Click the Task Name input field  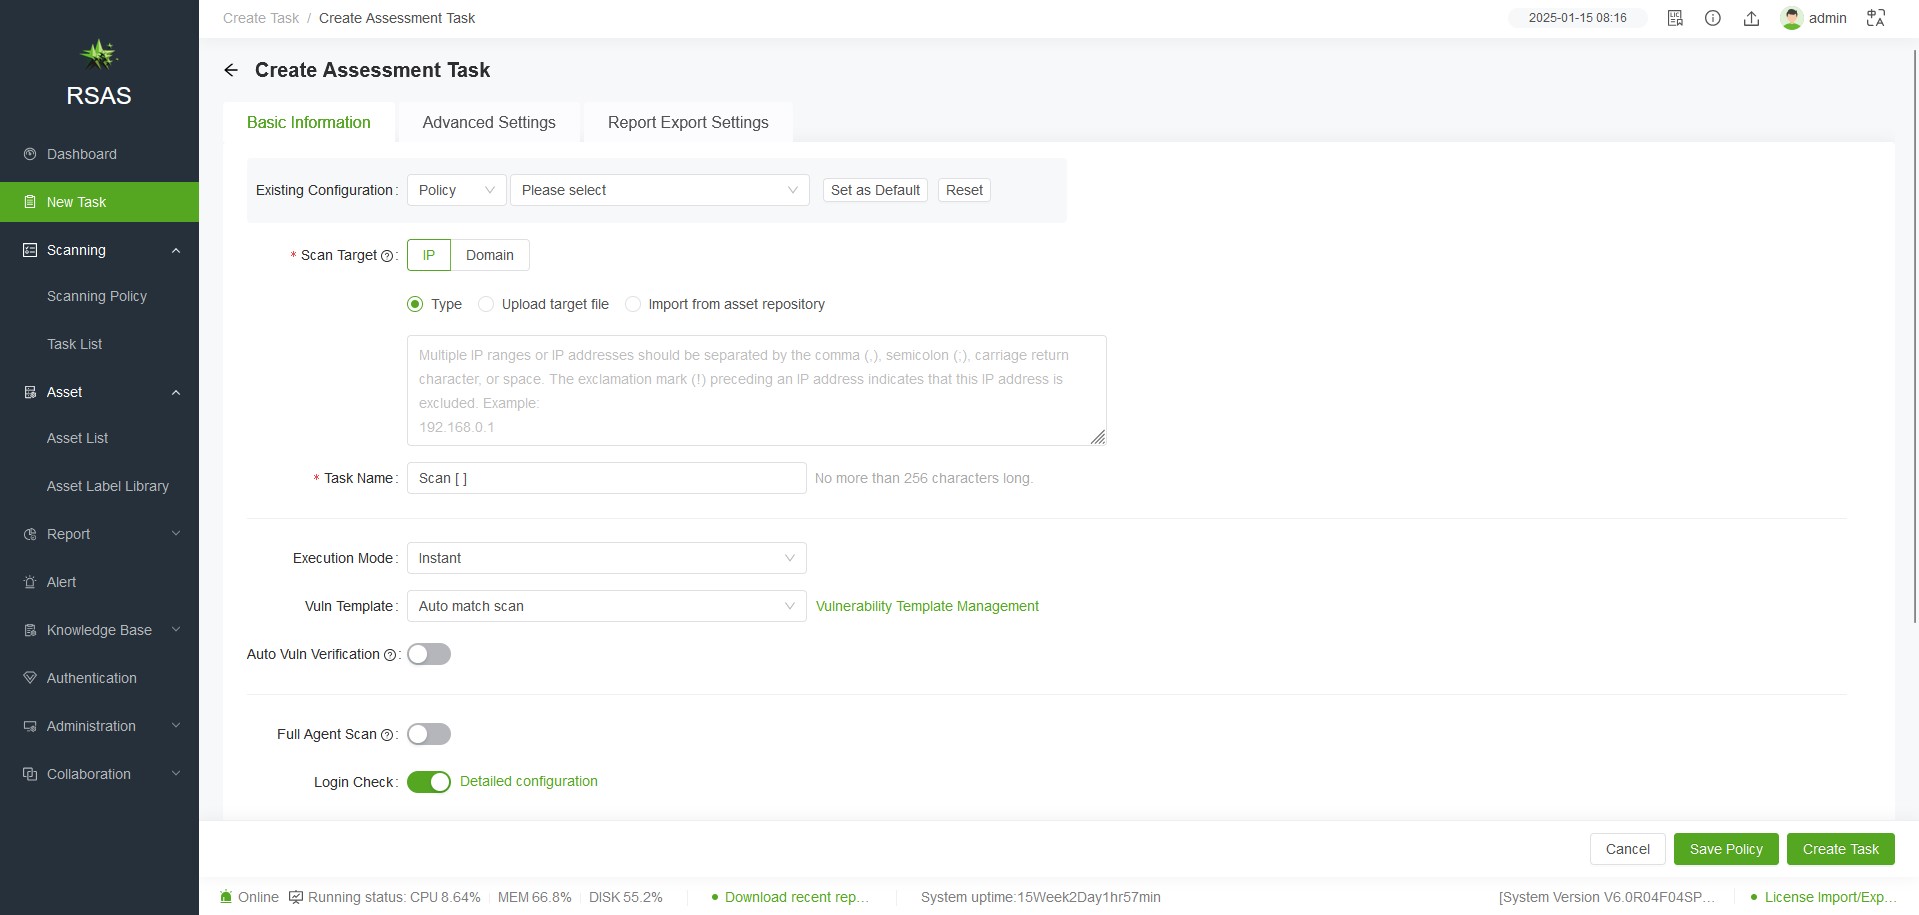[606, 478]
